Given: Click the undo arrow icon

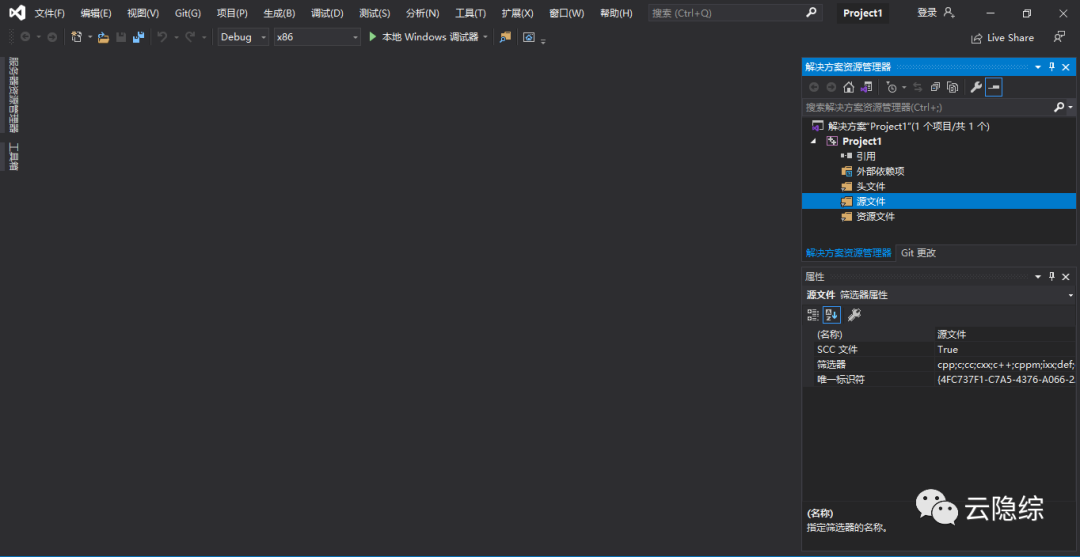Looking at the screenshot, I should 162,37.
